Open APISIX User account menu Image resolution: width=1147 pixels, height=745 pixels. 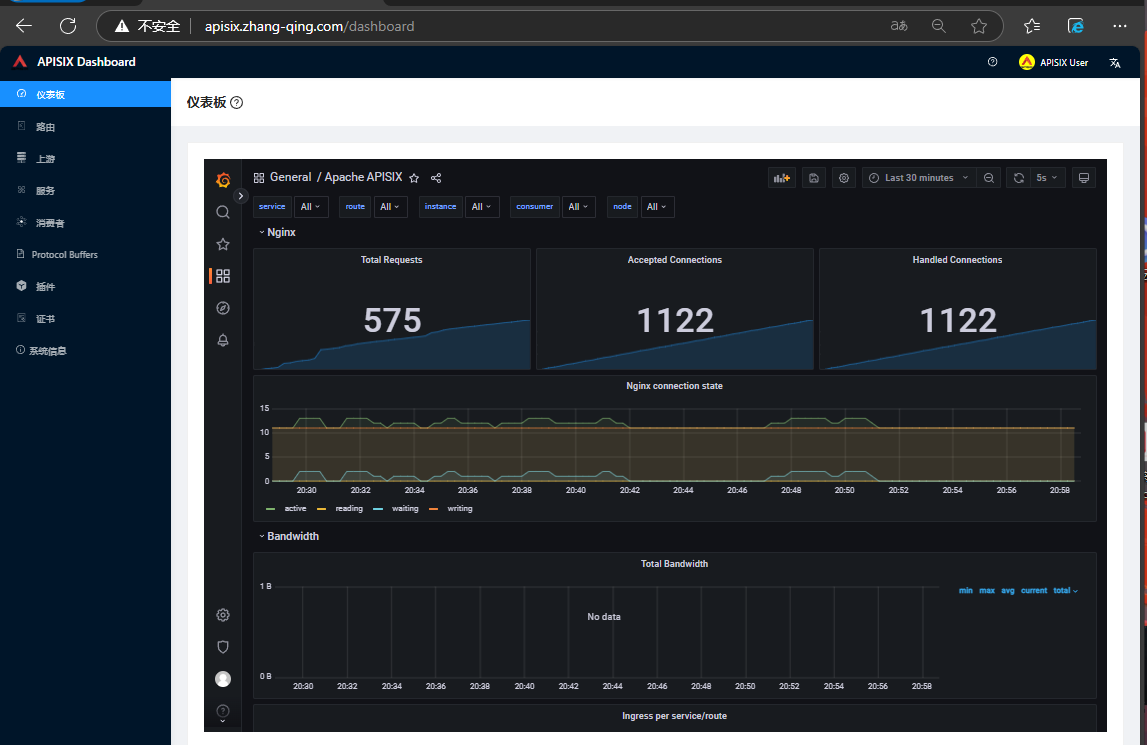point(1053,62)
